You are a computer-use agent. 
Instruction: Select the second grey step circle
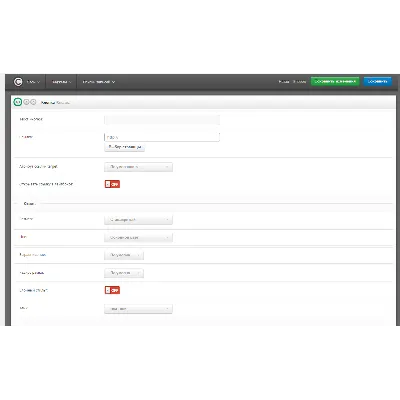tap(26, 102)
